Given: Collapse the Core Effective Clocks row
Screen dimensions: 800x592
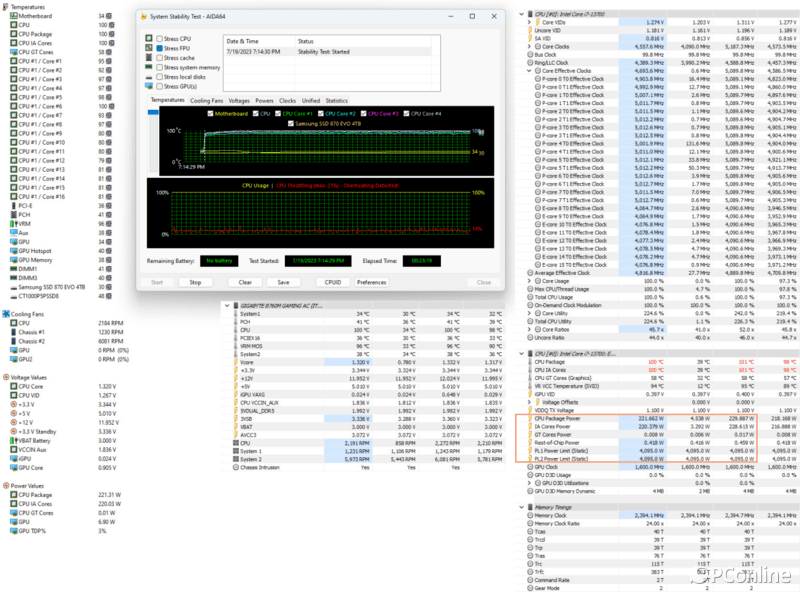Looking at the screenshot, I should tap(529, 71).
